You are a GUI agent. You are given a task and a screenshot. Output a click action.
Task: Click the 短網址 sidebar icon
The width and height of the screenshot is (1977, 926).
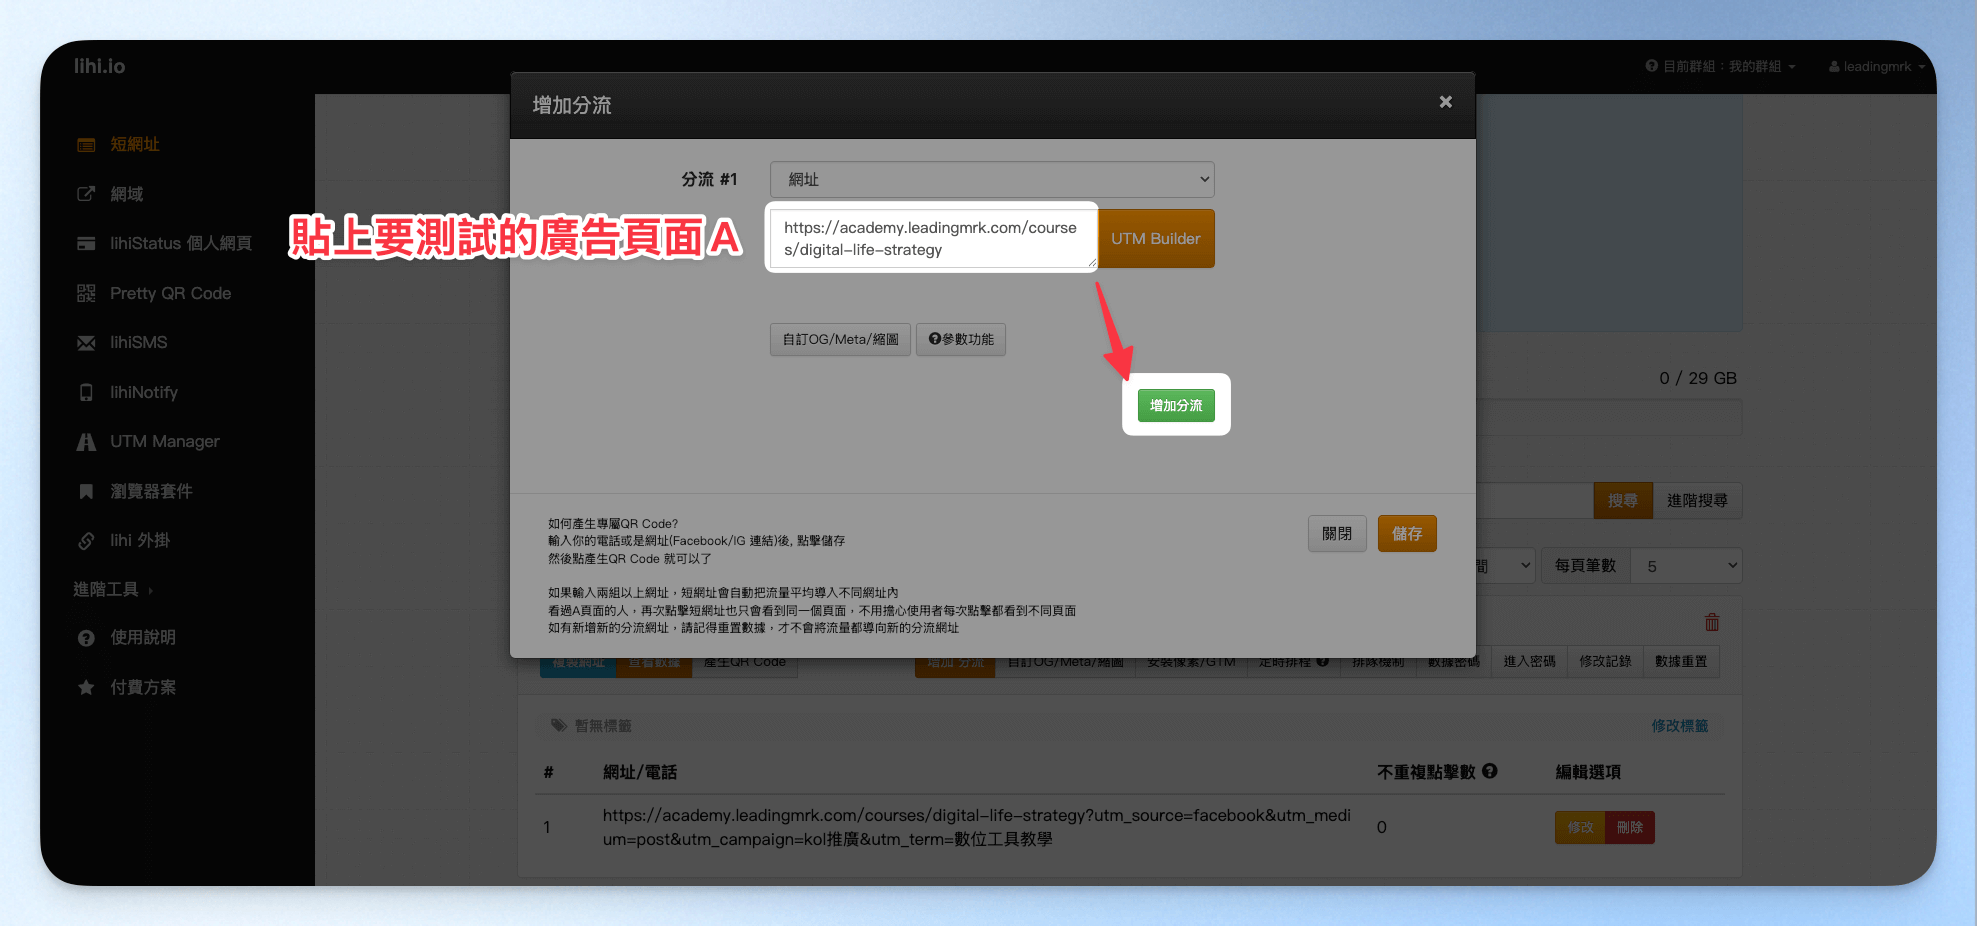coord(86,145)
